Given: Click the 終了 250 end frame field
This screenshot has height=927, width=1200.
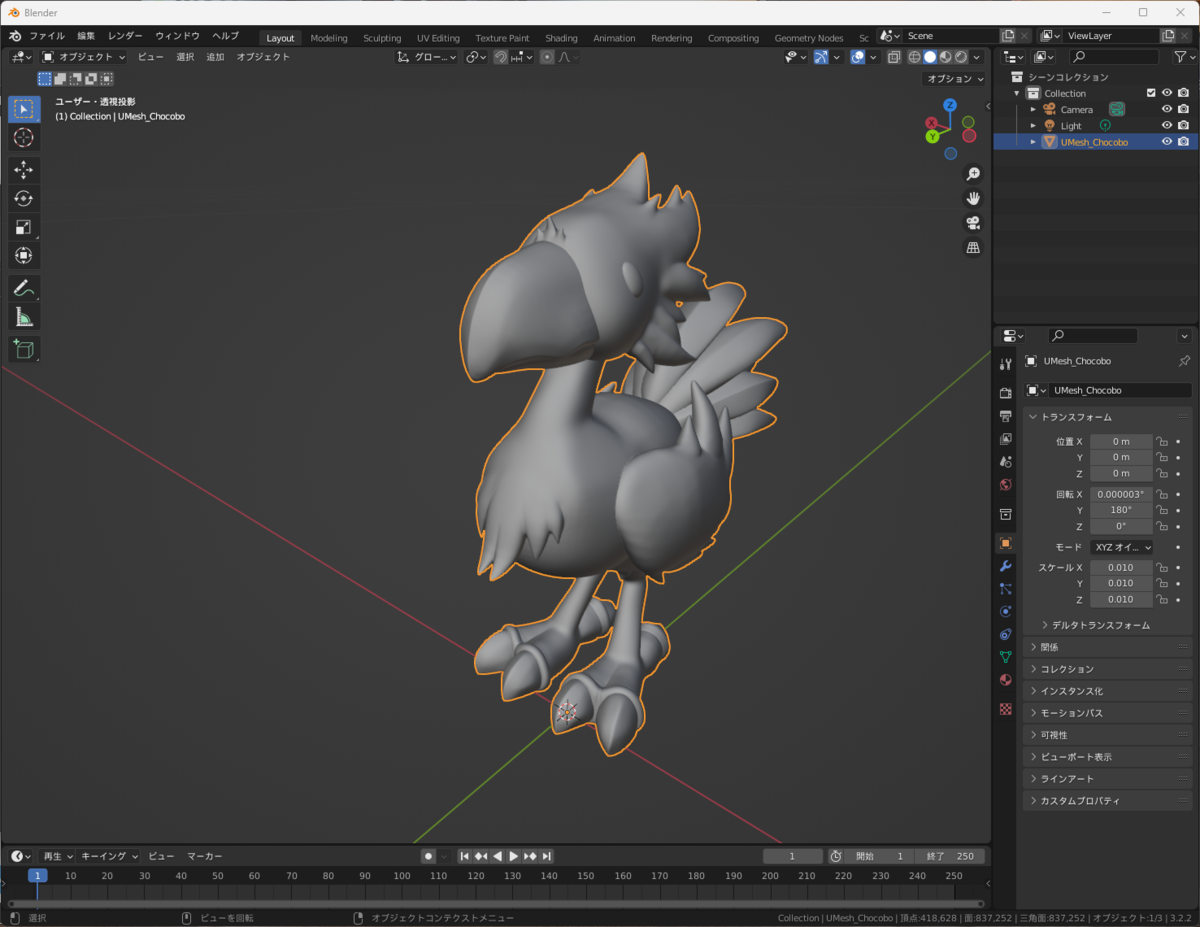Looking at the screenshot, I should click(x=950, y=856).
